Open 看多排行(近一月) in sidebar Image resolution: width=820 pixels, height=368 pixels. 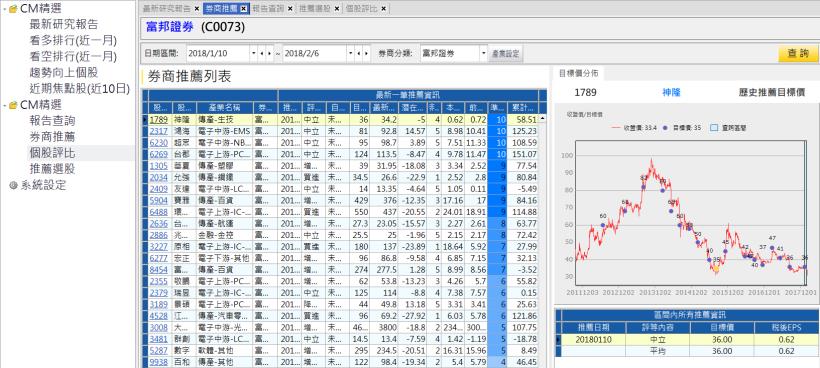click(x=73, y=40)
